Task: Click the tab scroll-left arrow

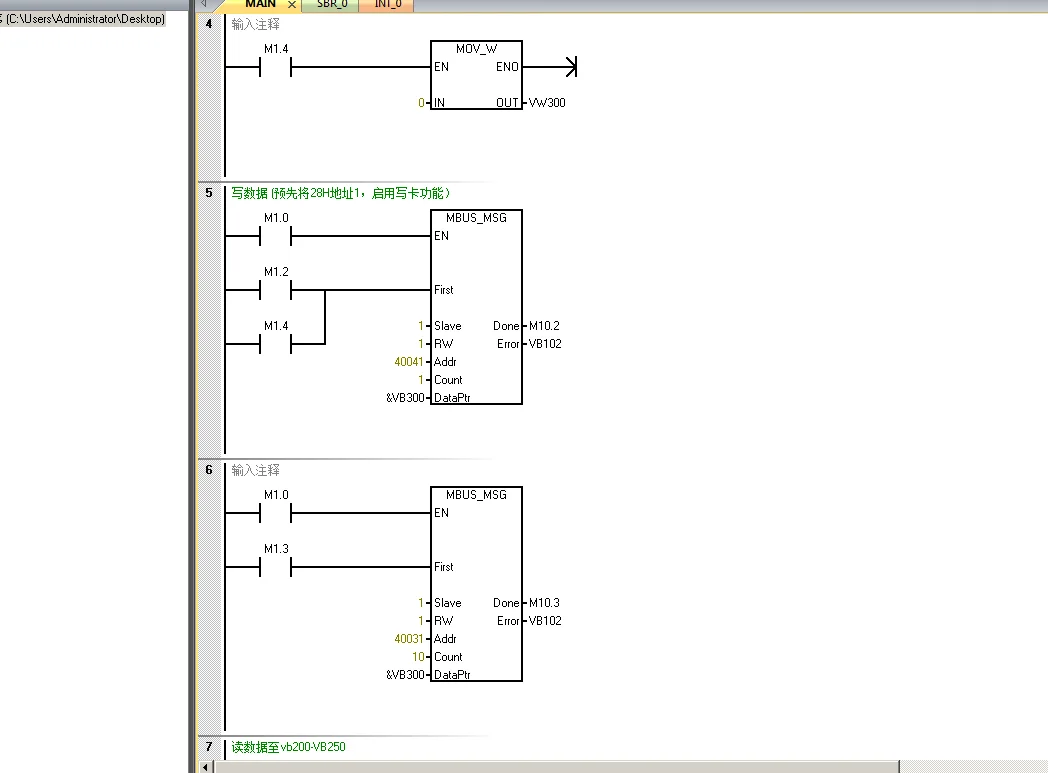Action: (204, 4)
